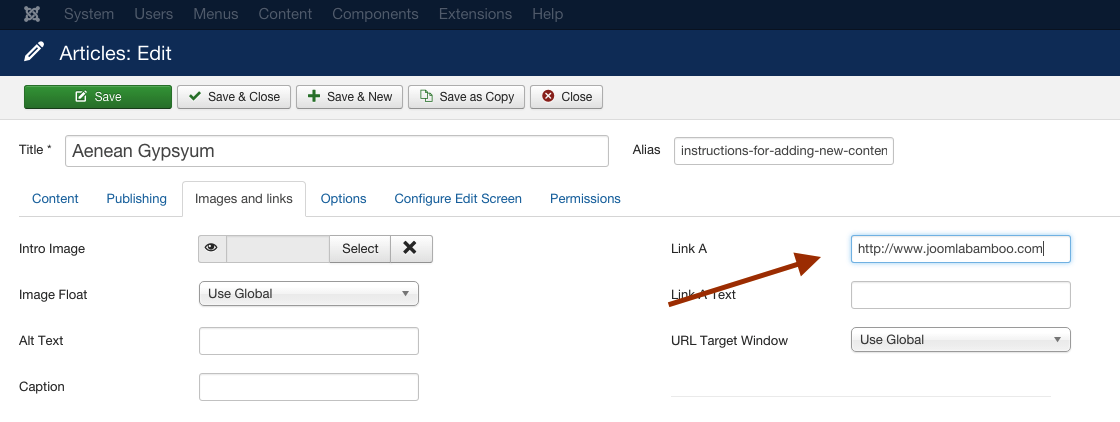Switch to the Permissions tab
This screenshot has width=1120, height=422.
coord(585,199)
